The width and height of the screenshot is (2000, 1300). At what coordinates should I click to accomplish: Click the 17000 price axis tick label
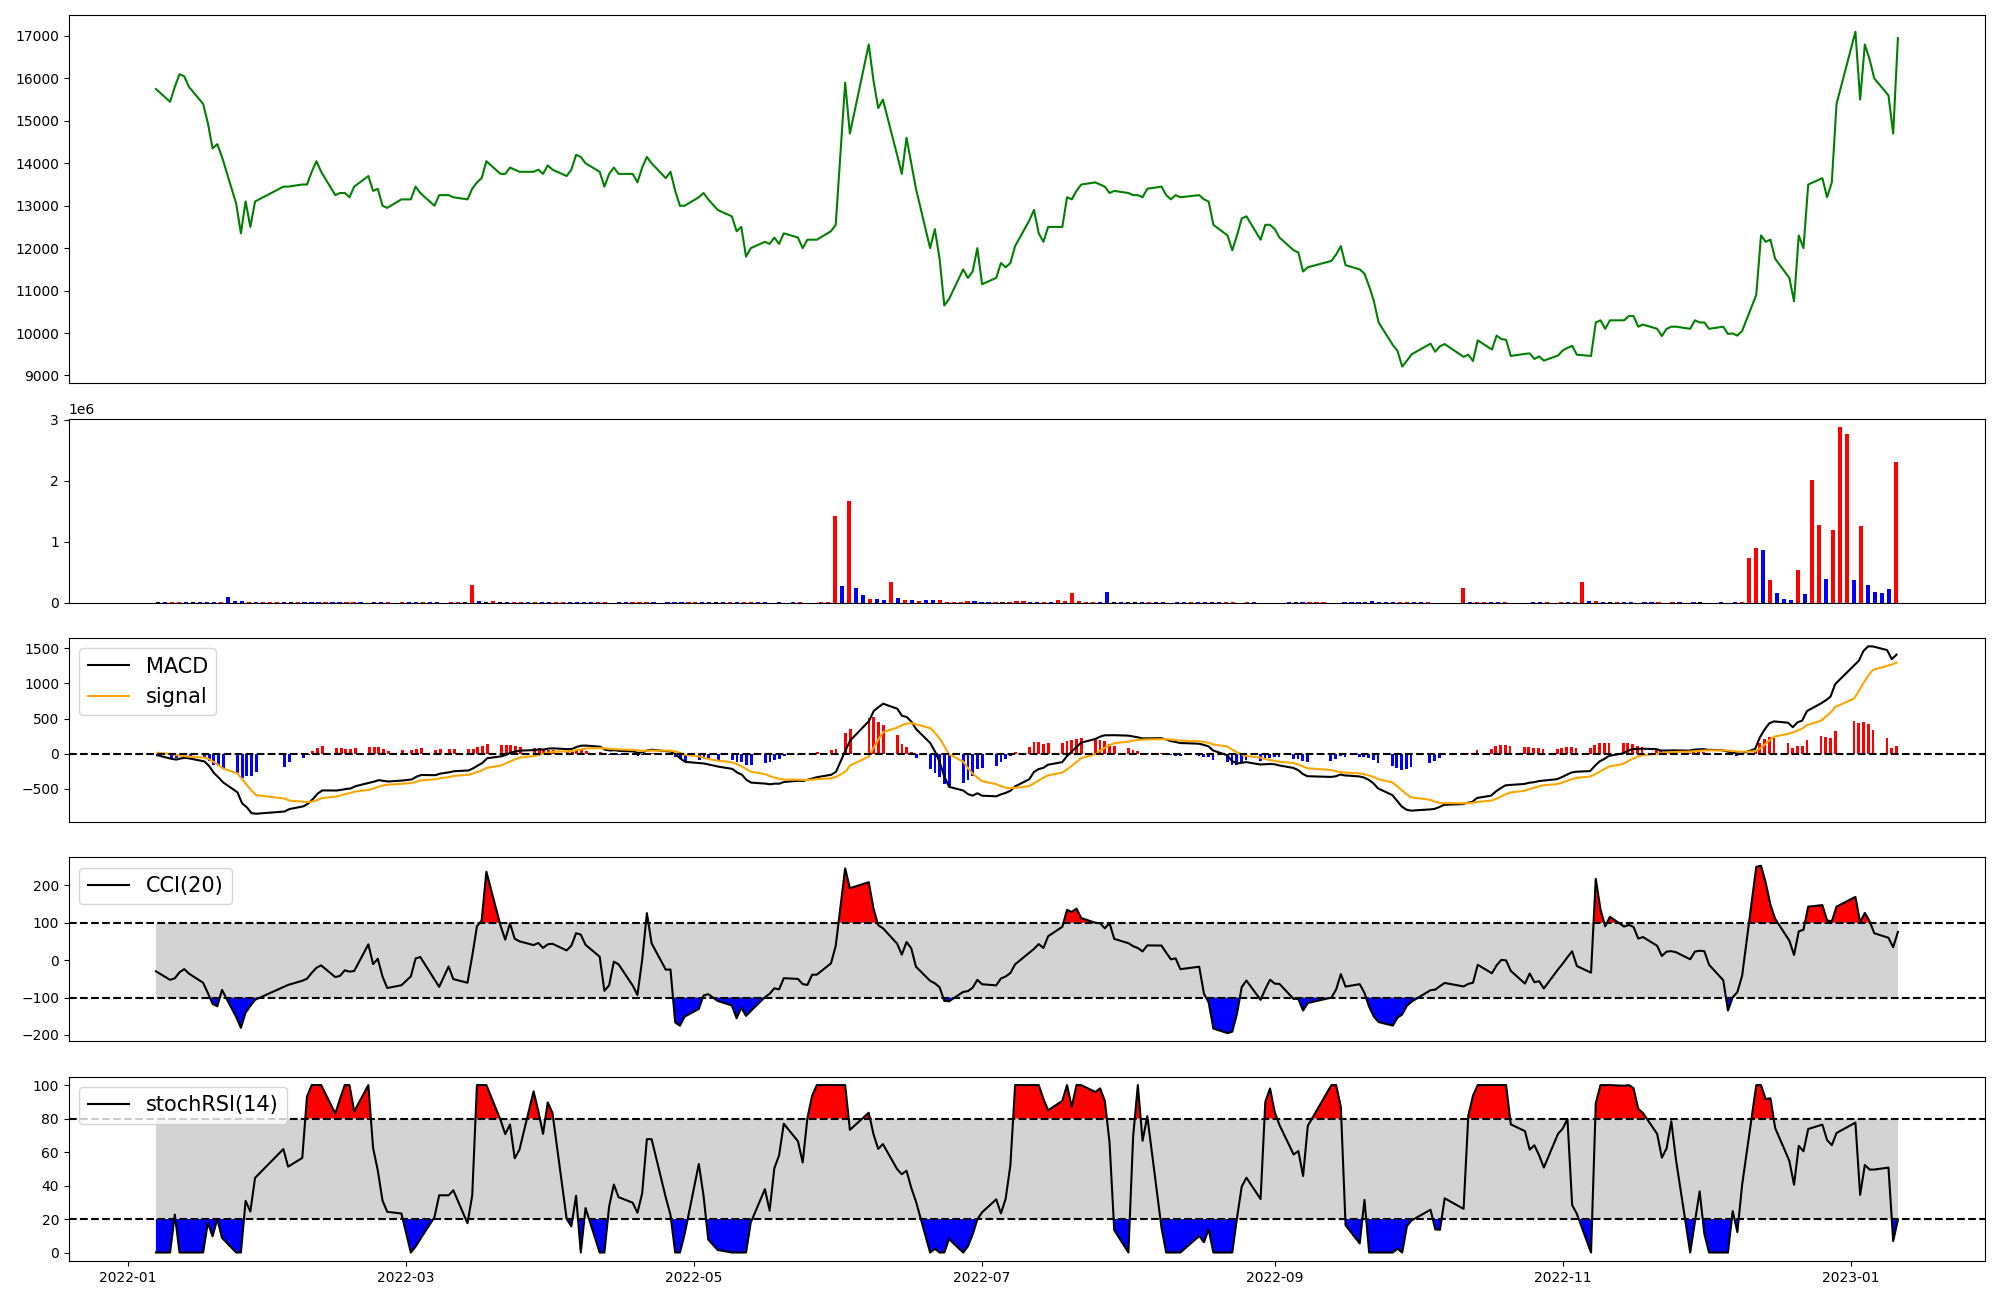(x=37, y=37)
